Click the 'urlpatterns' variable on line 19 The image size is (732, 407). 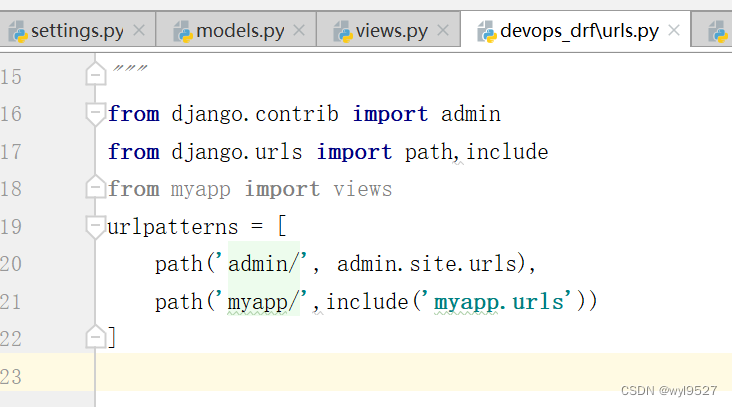point(173,227)
